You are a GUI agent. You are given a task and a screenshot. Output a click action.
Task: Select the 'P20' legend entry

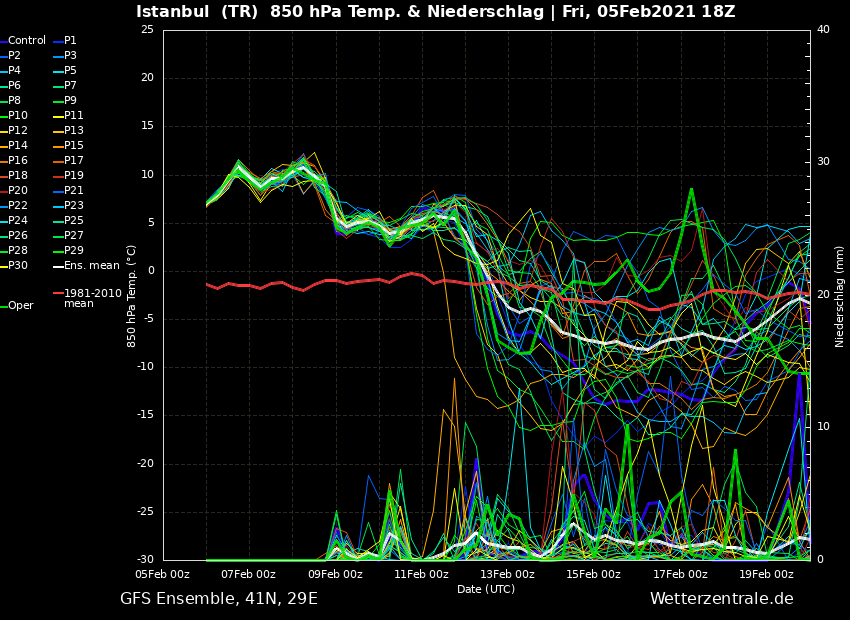coord(14,190)
